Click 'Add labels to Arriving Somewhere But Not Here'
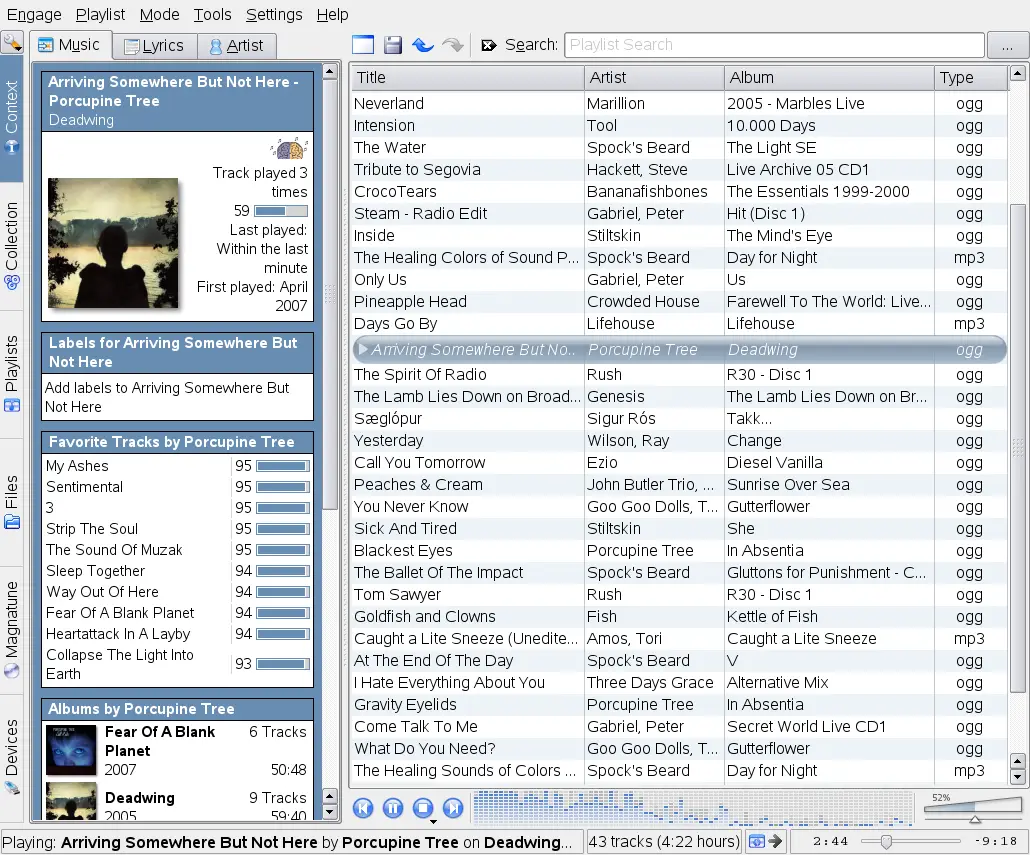 coord(166,397)
